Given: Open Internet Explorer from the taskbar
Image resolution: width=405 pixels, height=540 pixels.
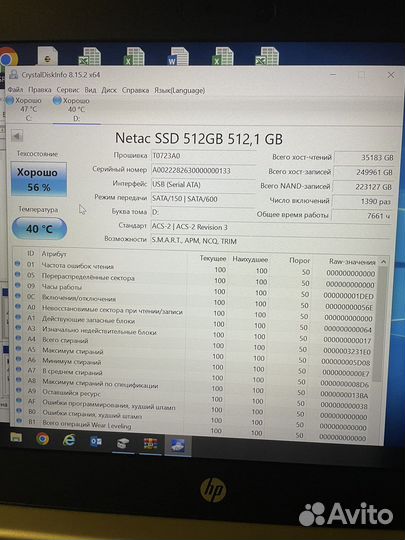Looking at the screenshot, I should [x=69, y=440].
